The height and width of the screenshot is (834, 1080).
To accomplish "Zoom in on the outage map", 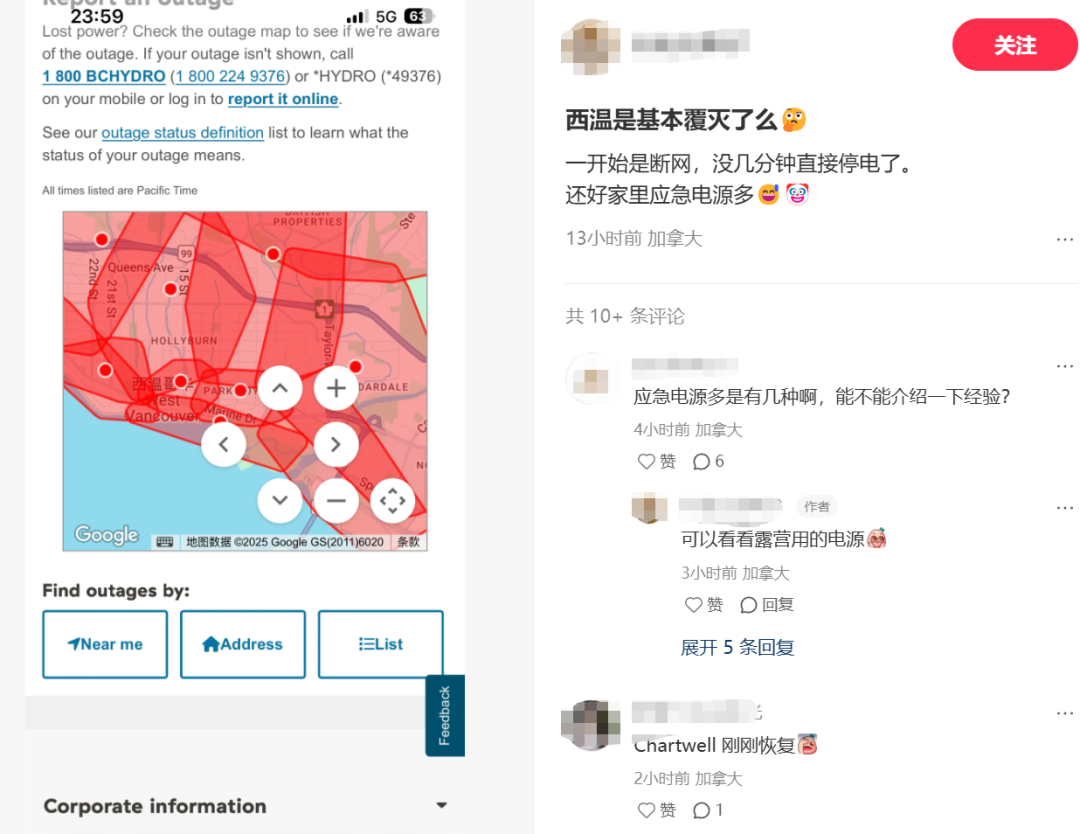I will coord(336,388).
